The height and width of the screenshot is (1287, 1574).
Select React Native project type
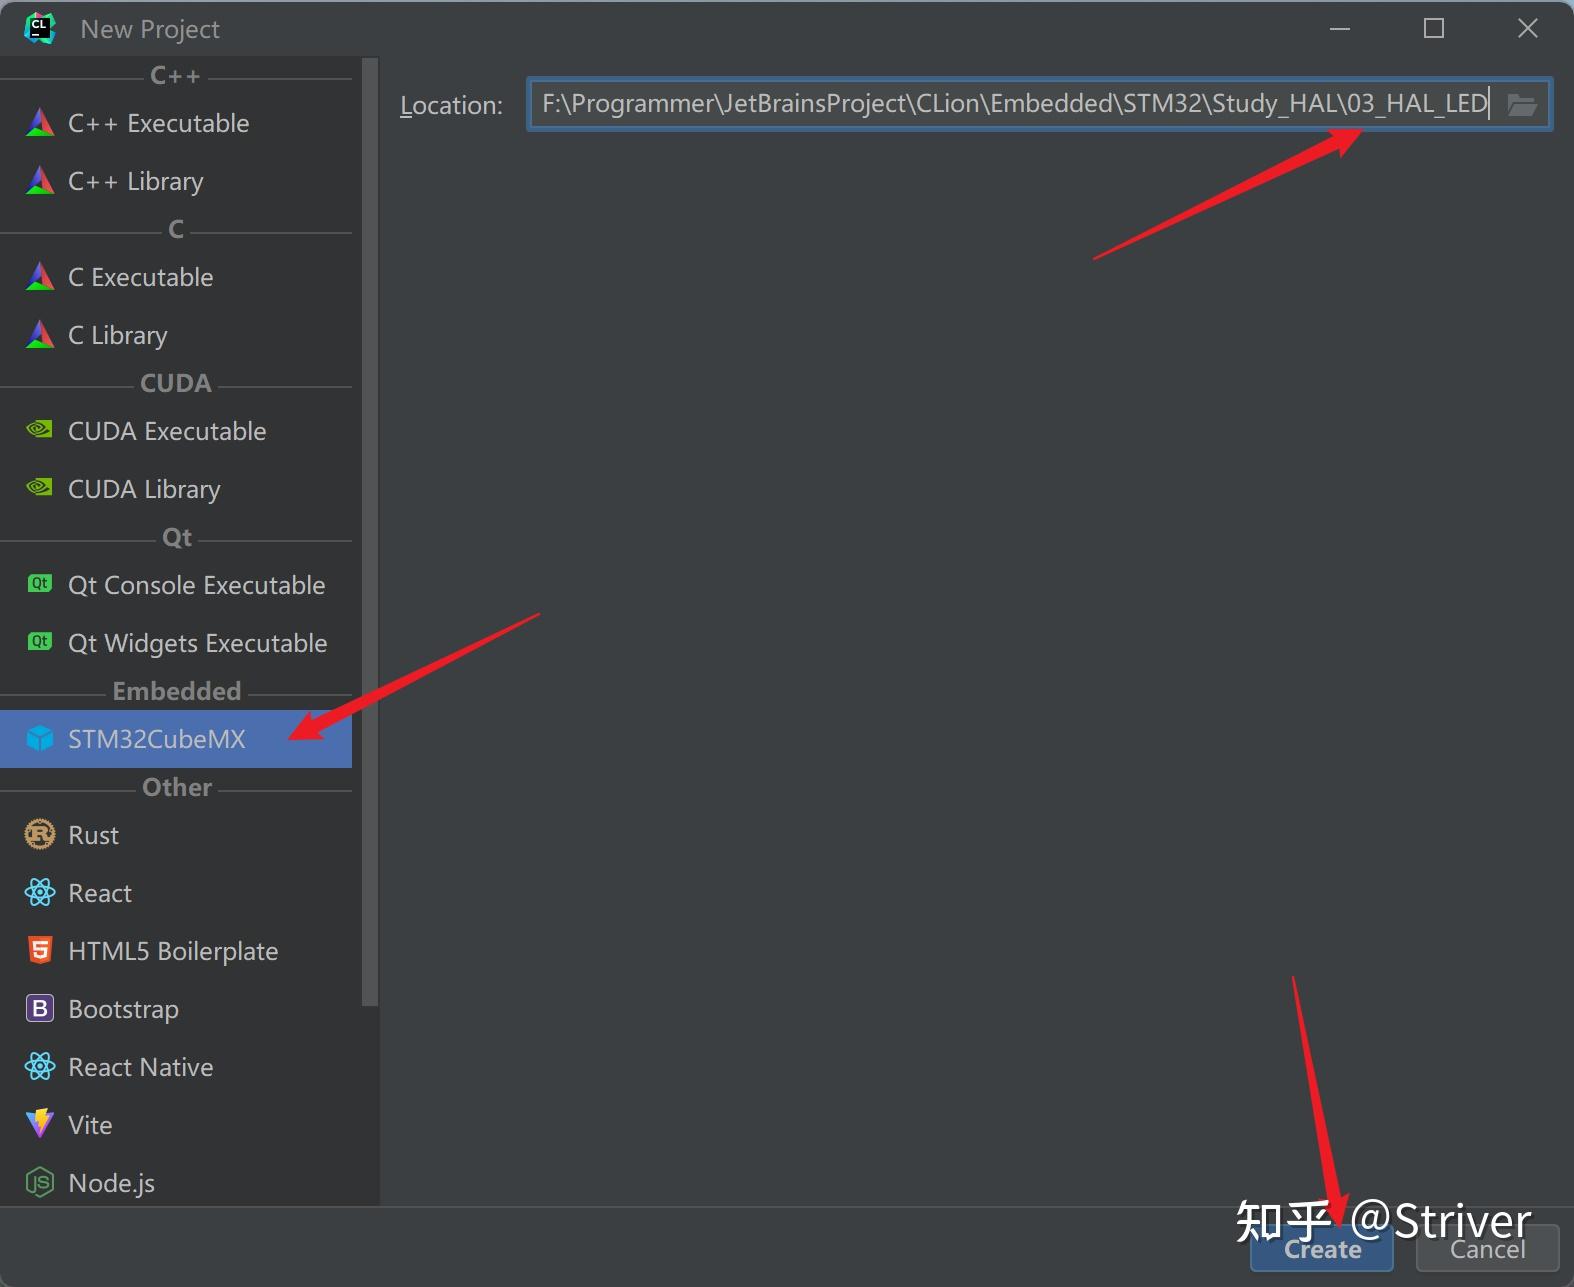point(176,1067)
